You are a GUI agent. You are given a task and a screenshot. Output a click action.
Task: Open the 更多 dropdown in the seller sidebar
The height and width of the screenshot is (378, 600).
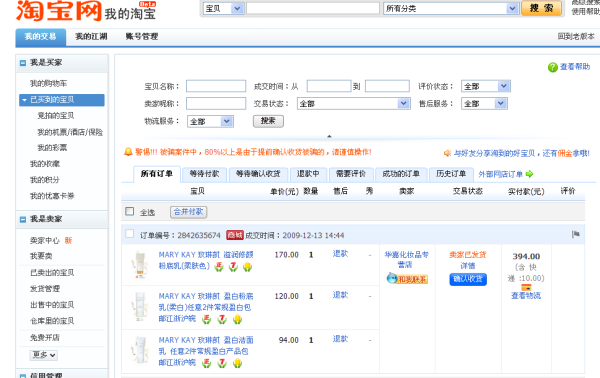point(44,355)
